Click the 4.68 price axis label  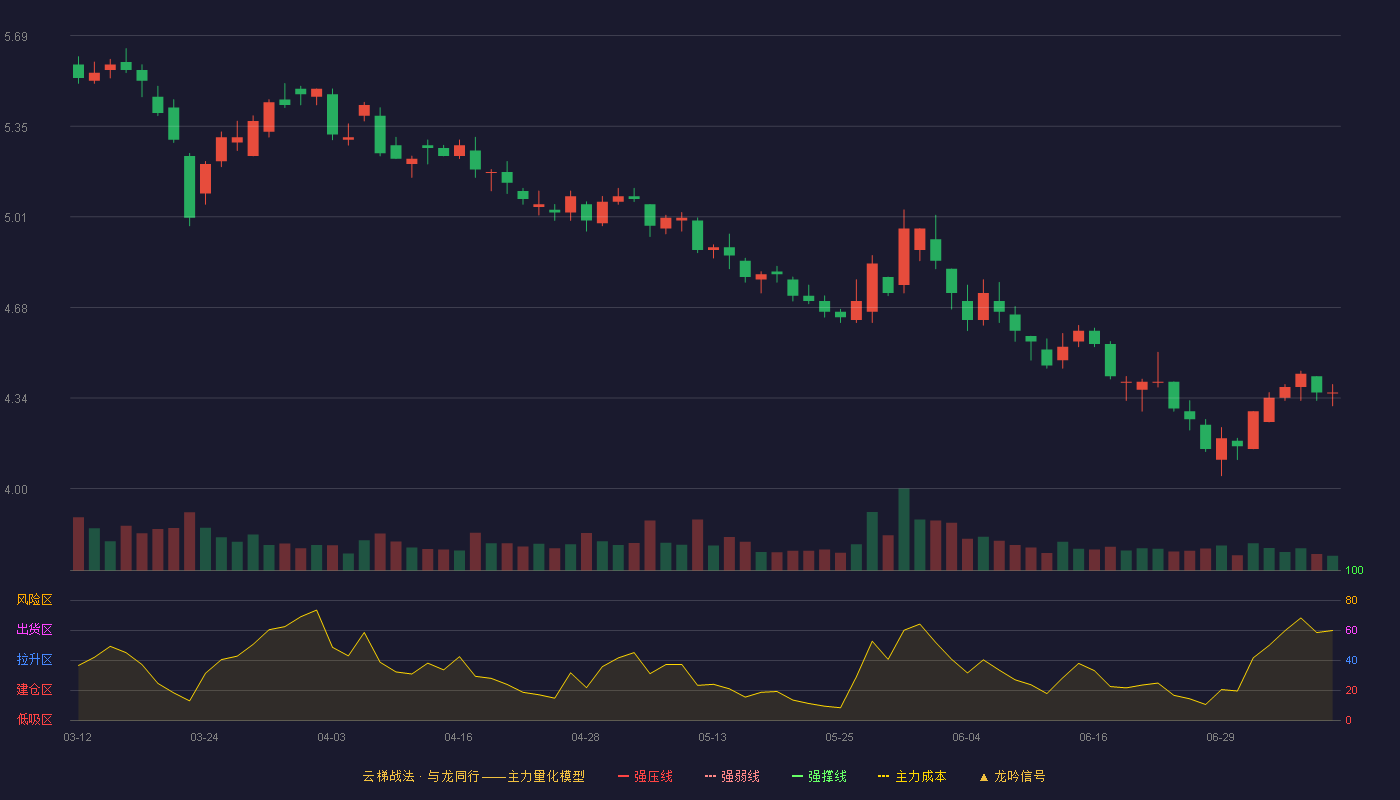point(16,309)
